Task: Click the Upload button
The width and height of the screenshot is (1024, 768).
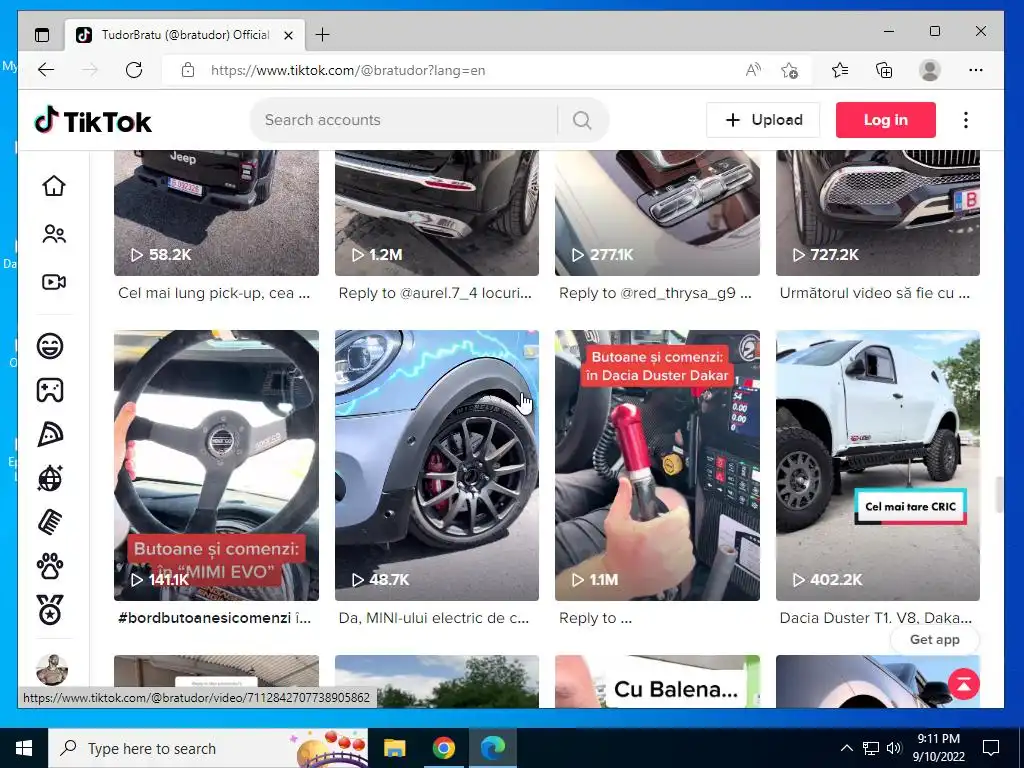Action: (x=763, y=120)
